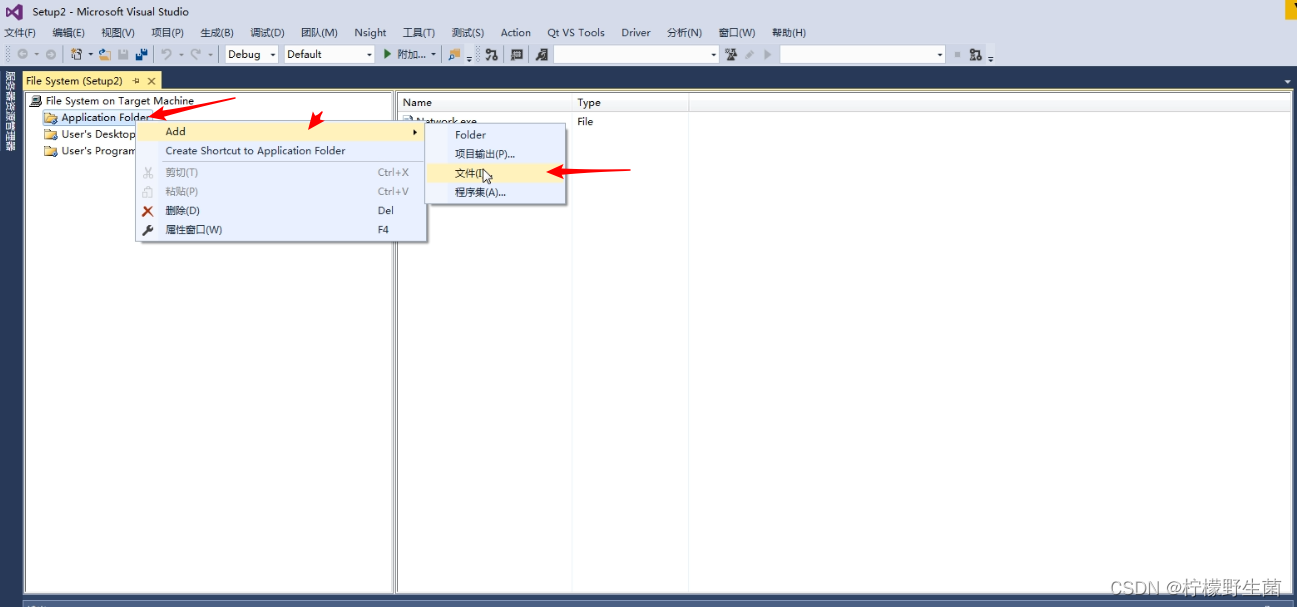This screenshot has height=607, width=1297.
Task: Open the Nsight menu
Action: [x=370, y=32]
